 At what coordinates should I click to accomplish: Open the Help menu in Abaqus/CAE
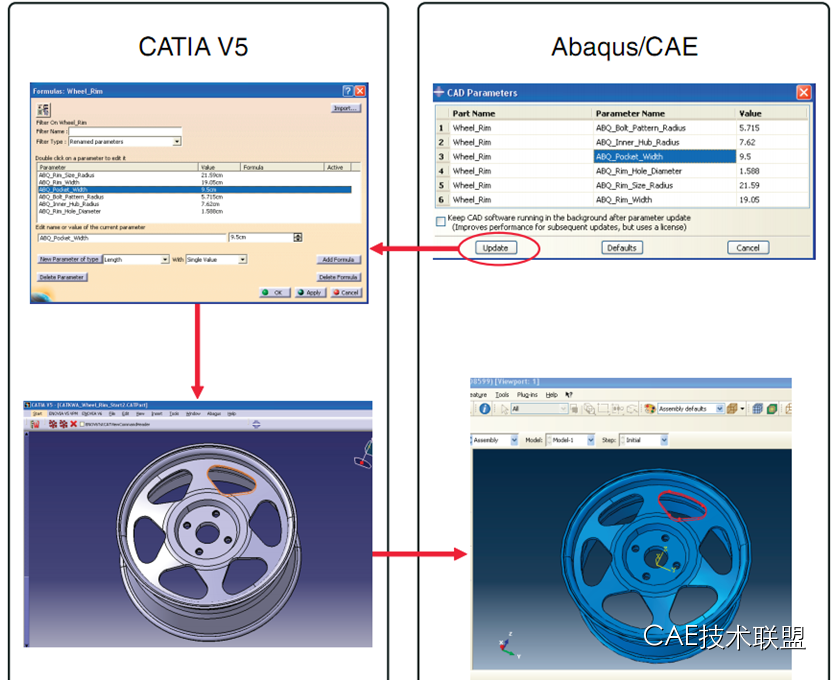552,395
